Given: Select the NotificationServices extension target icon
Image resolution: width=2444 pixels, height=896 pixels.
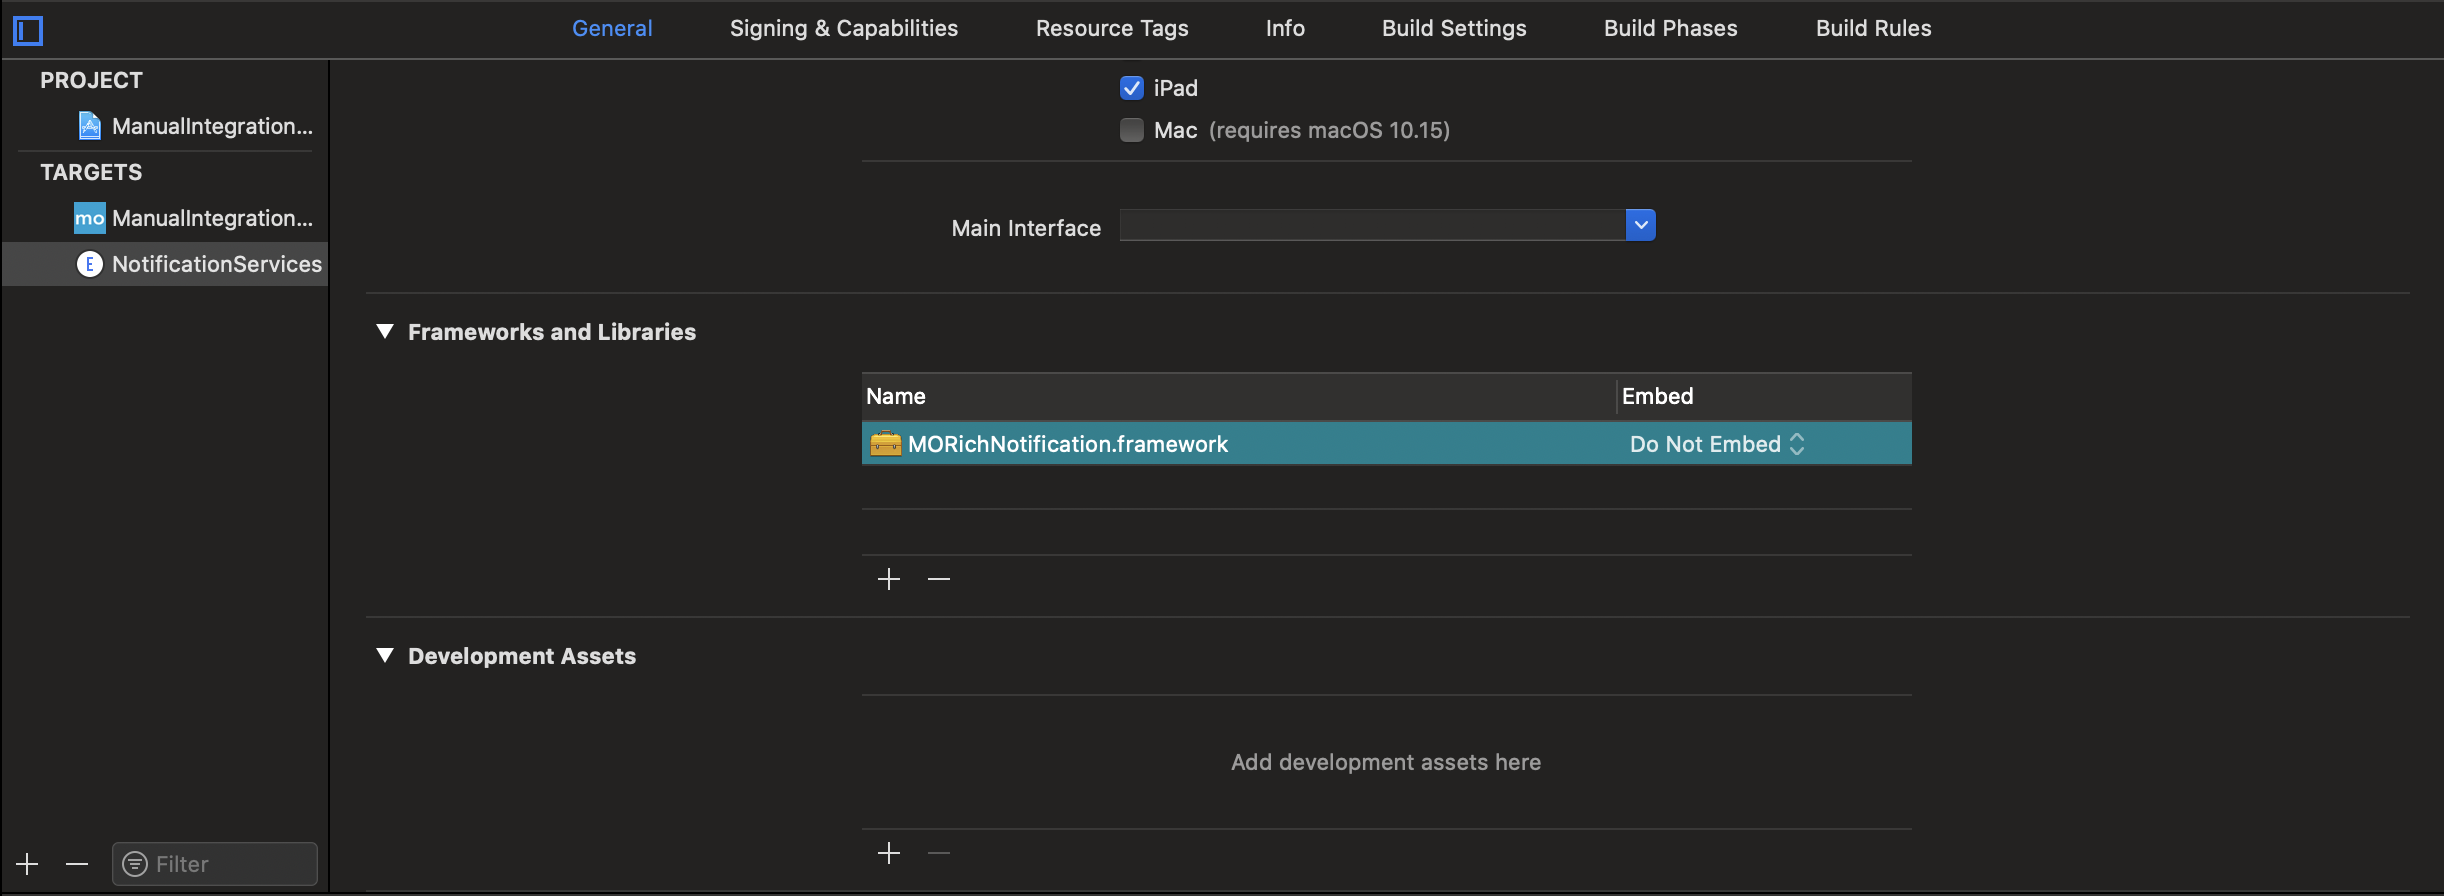Looking at the screenshot, I should click(x=90, y=264).
